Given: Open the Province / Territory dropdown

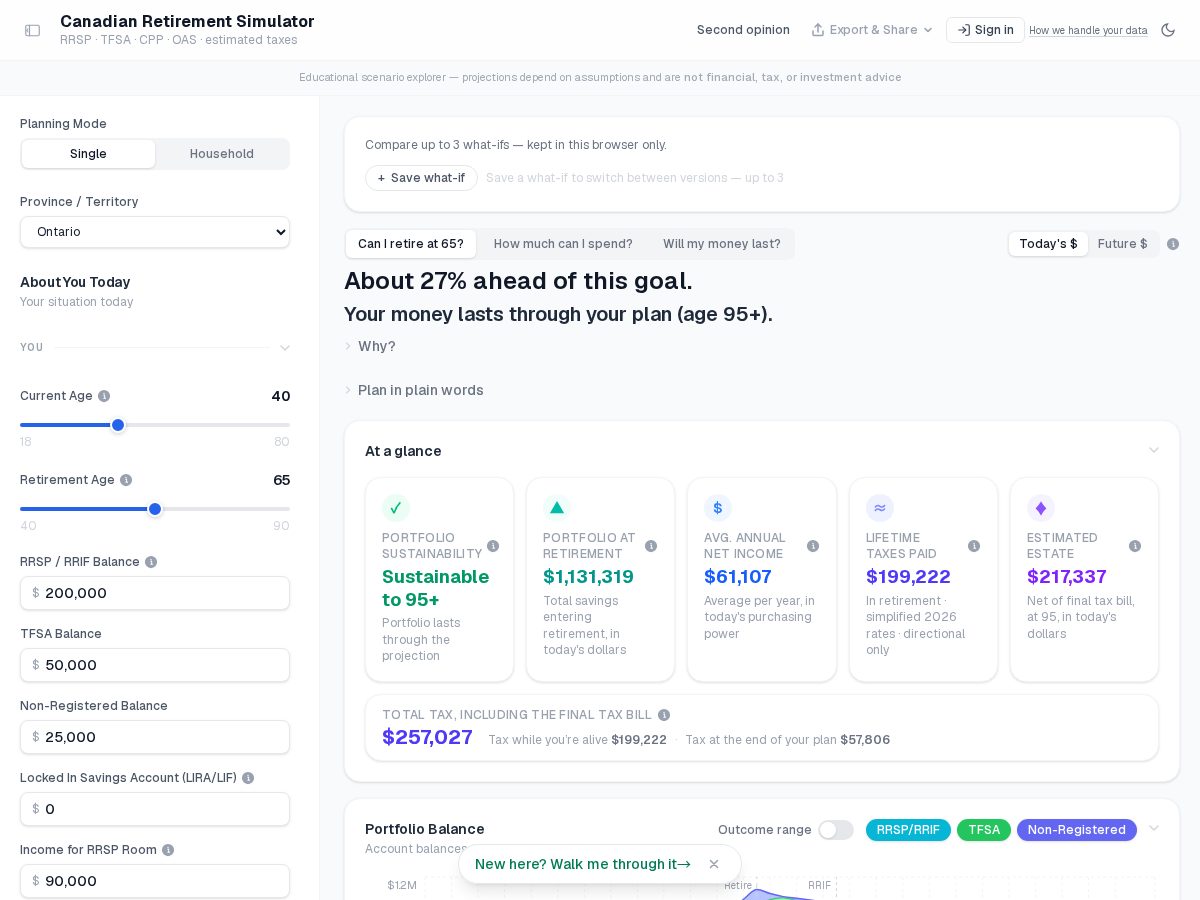Looking at the screenshot, I should click(x=155, y=232).
